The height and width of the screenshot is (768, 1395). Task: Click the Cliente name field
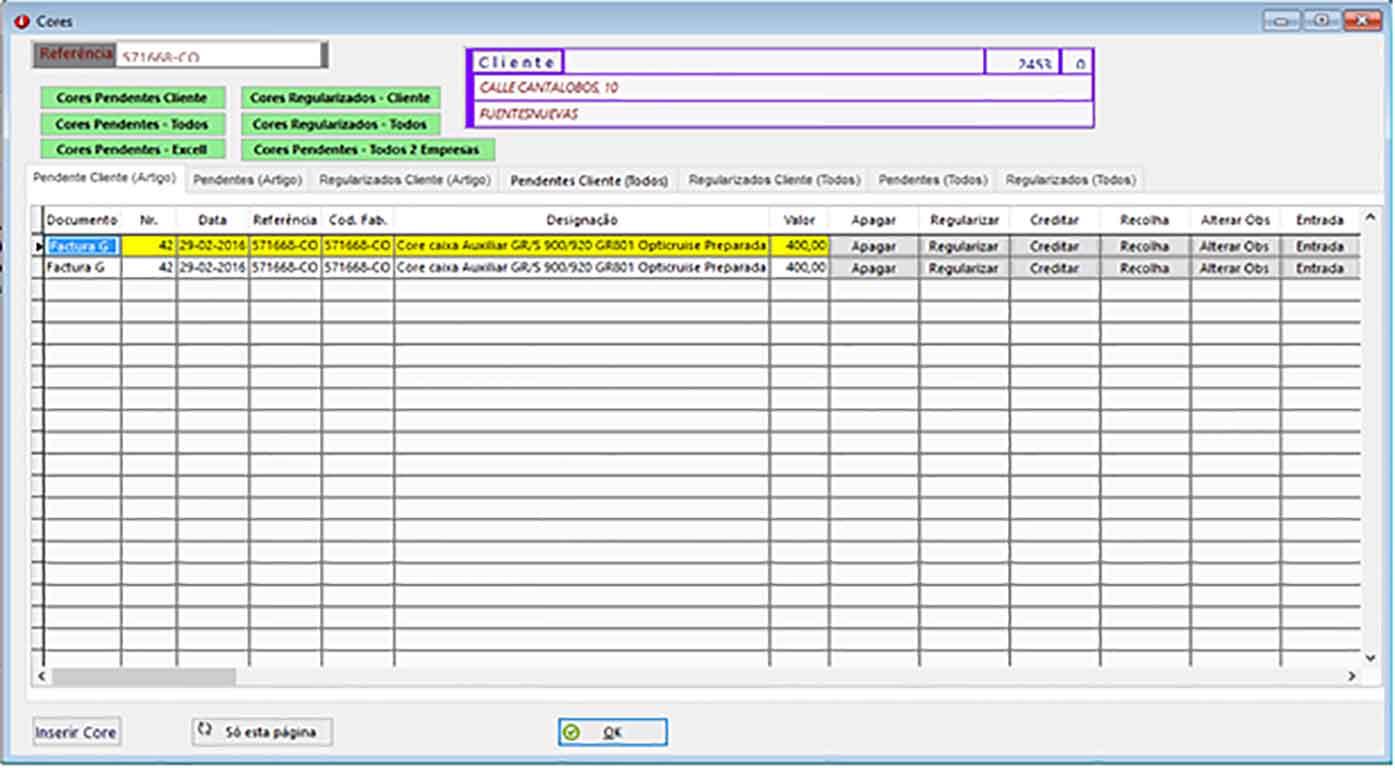[x=775, y=62]
